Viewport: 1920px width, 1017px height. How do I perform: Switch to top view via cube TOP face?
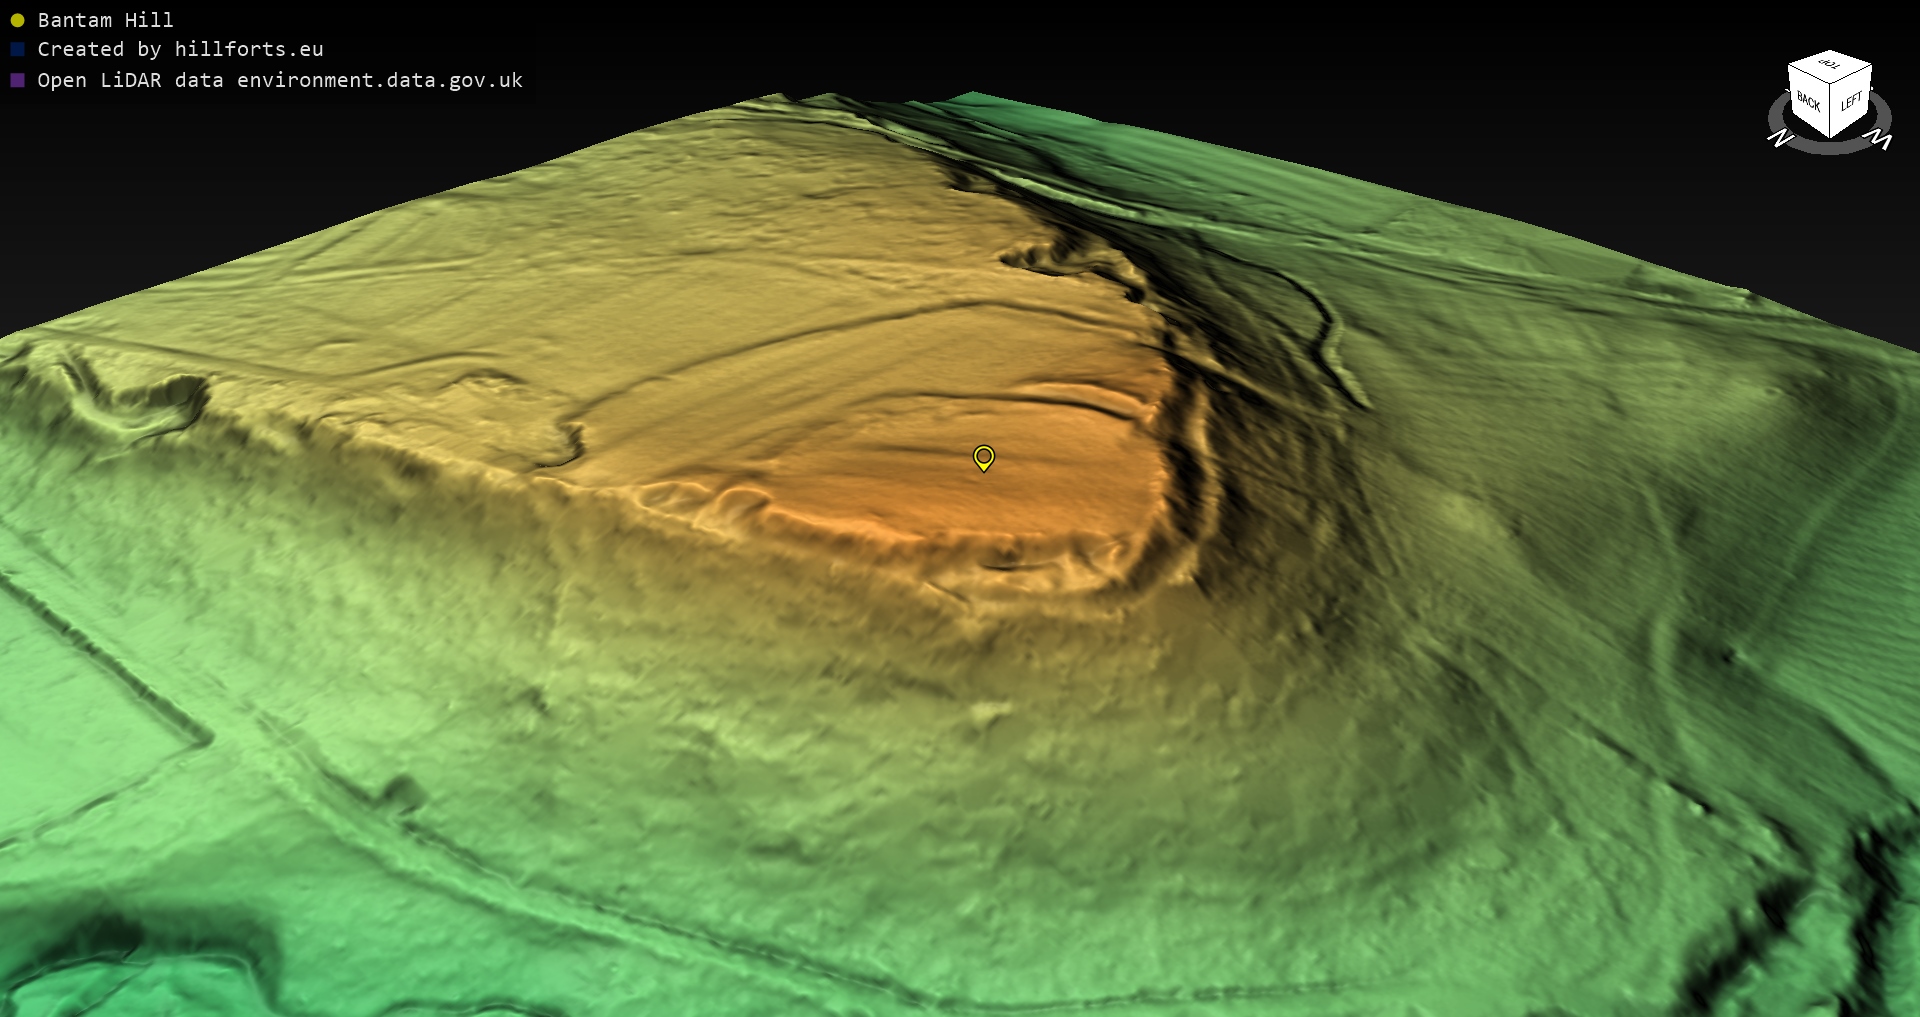(x=1830, y=66)
